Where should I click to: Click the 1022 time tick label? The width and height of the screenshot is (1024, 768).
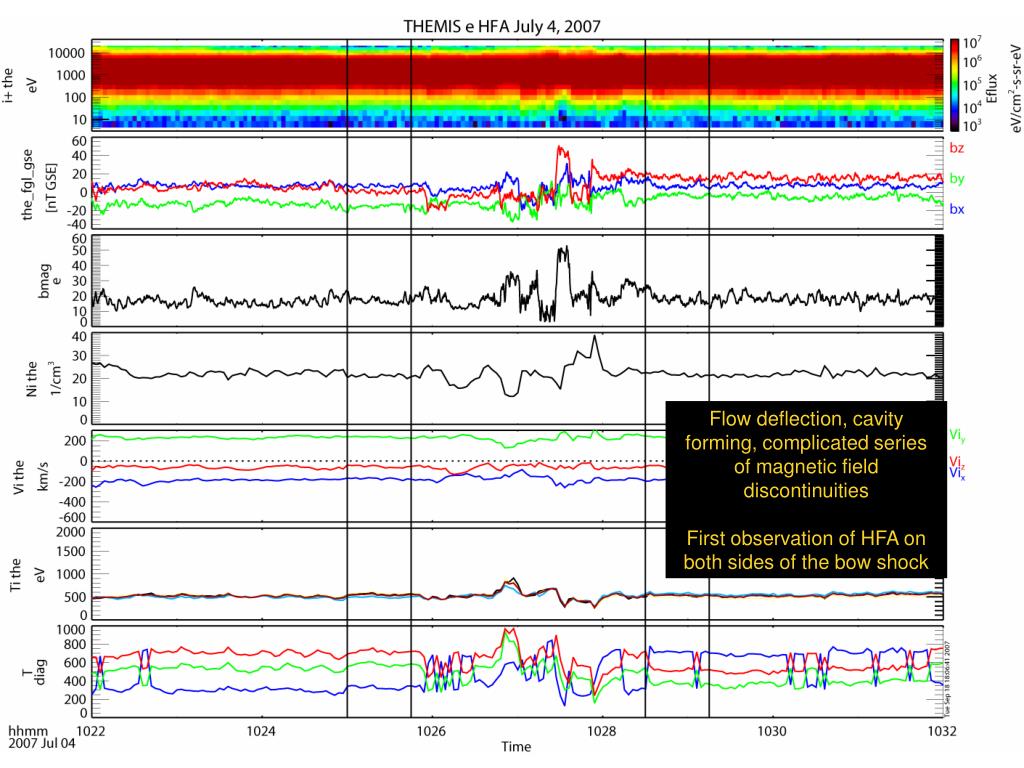coord(91,731)
